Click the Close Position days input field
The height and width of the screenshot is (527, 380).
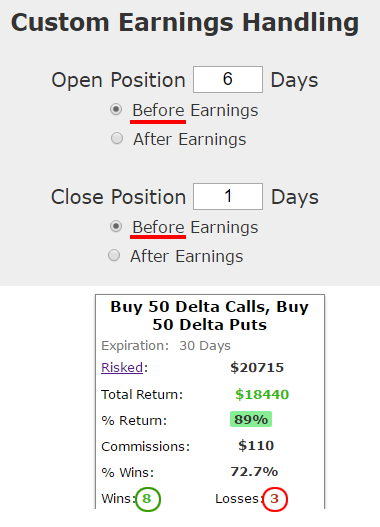228,196
